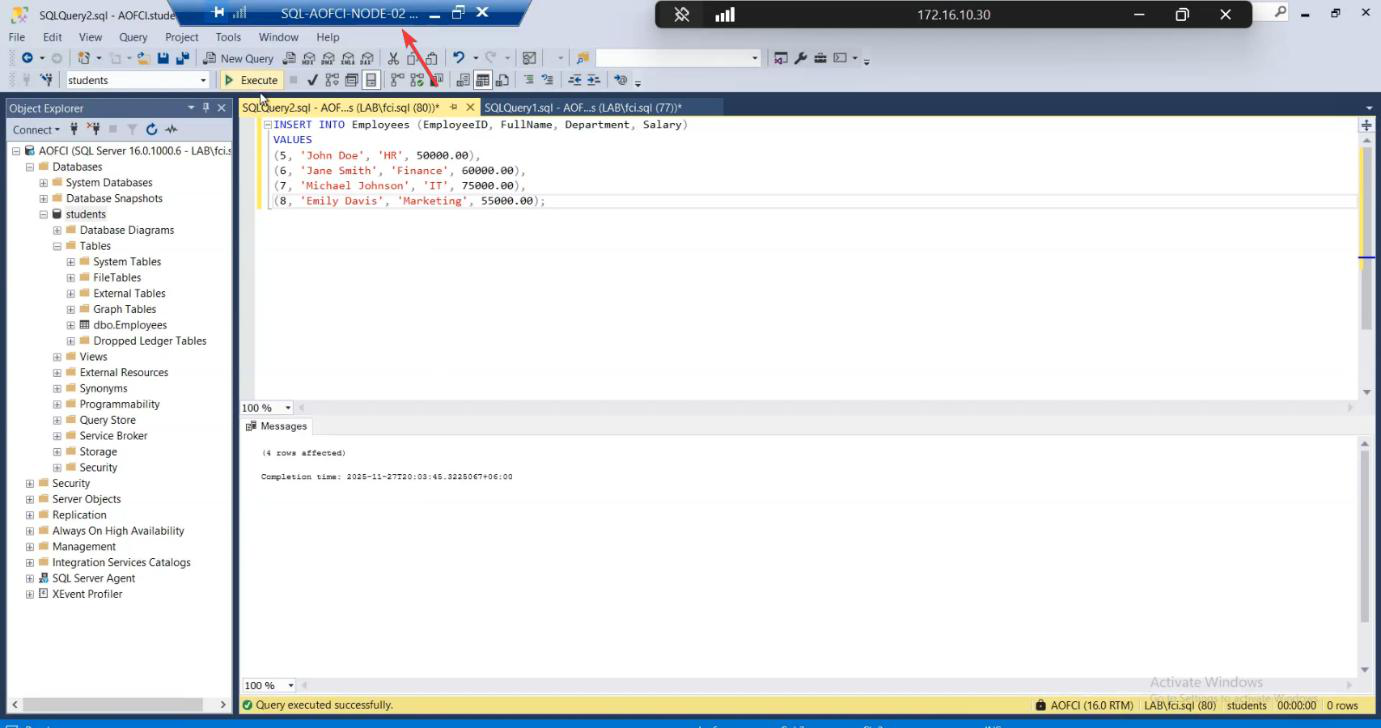
Task: Open the Connect menu in Object Explorer
Action: pos(36,129)
